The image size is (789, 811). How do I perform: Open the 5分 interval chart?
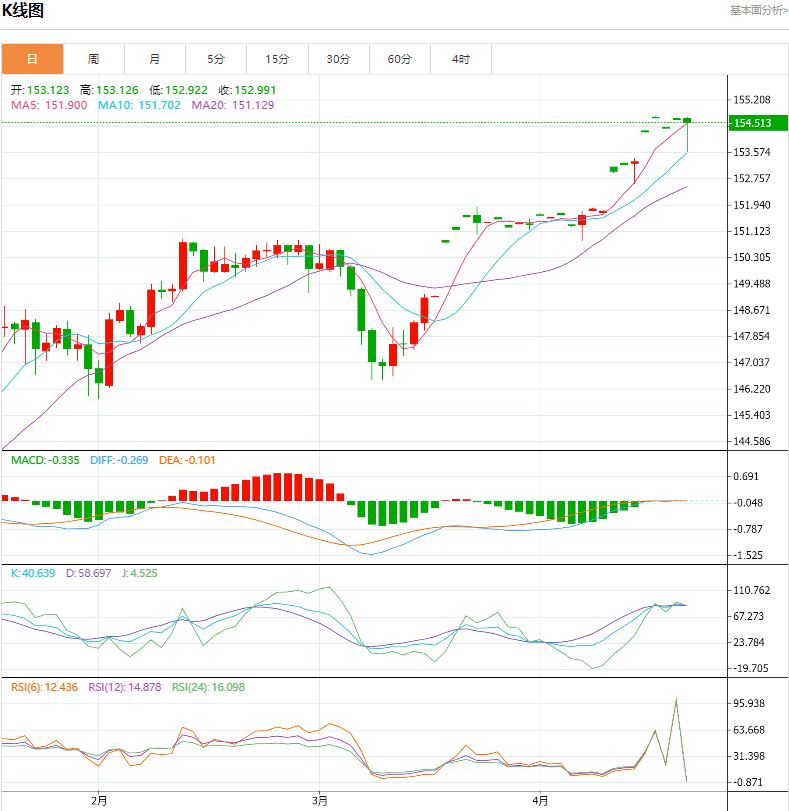pyautogui.click(x=216, y=59)
